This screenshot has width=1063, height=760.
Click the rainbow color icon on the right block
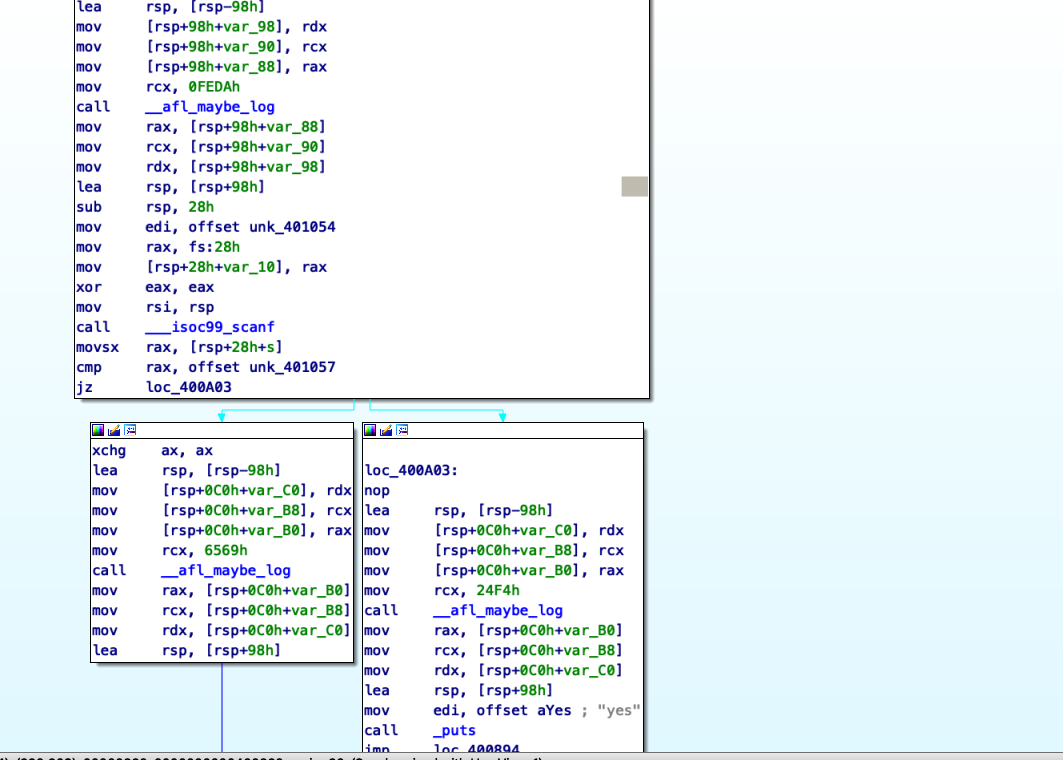[371, 430]
